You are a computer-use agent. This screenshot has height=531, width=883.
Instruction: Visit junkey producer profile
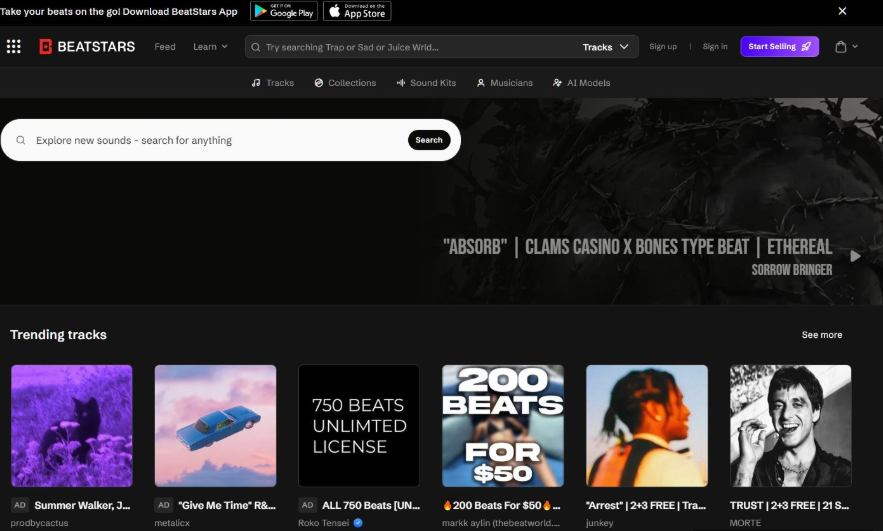(x=600, y=523)
